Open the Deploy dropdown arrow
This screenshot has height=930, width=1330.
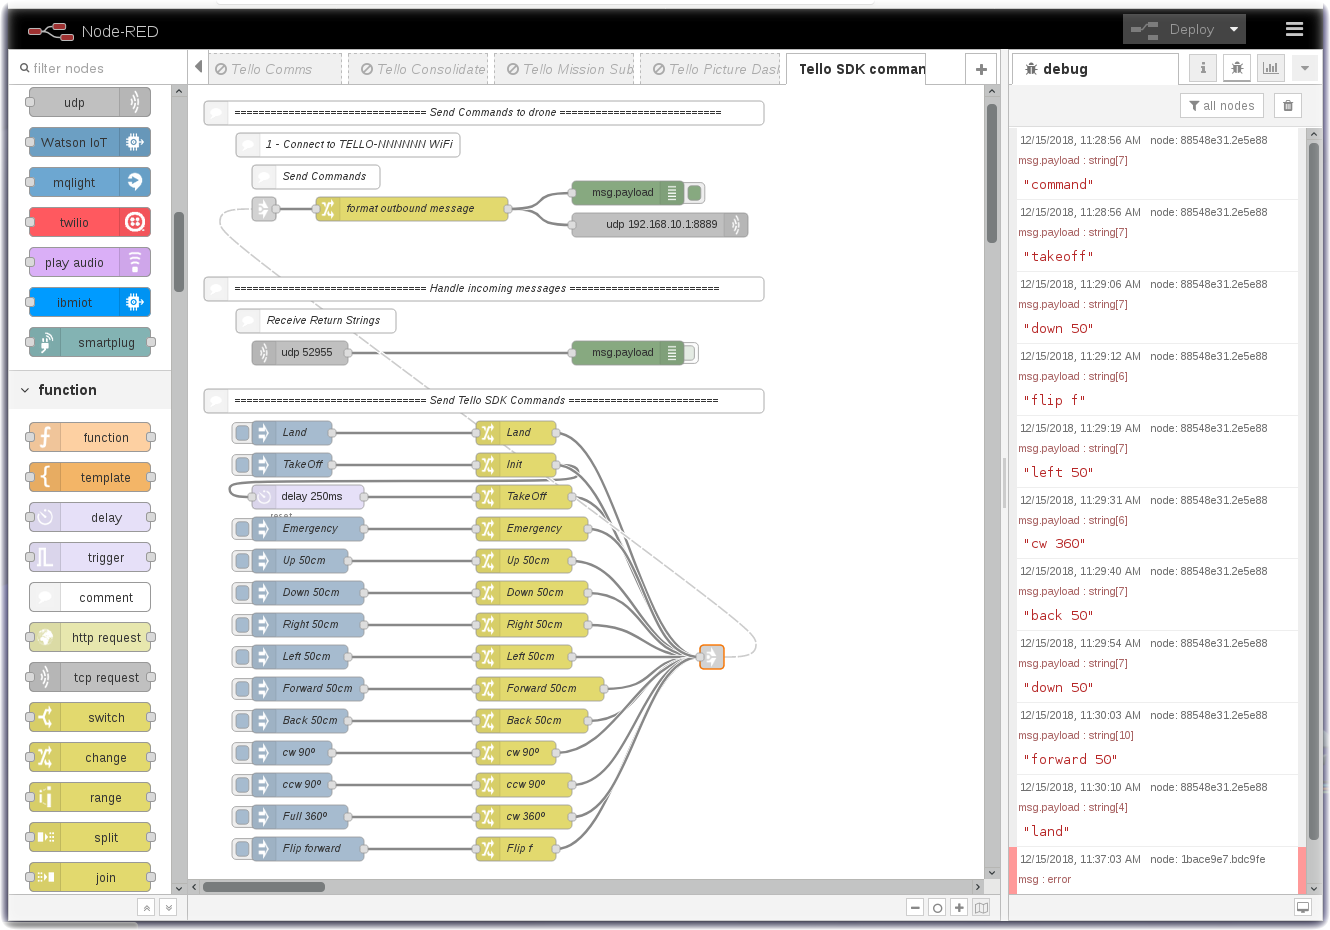[x=1234, y=29]
